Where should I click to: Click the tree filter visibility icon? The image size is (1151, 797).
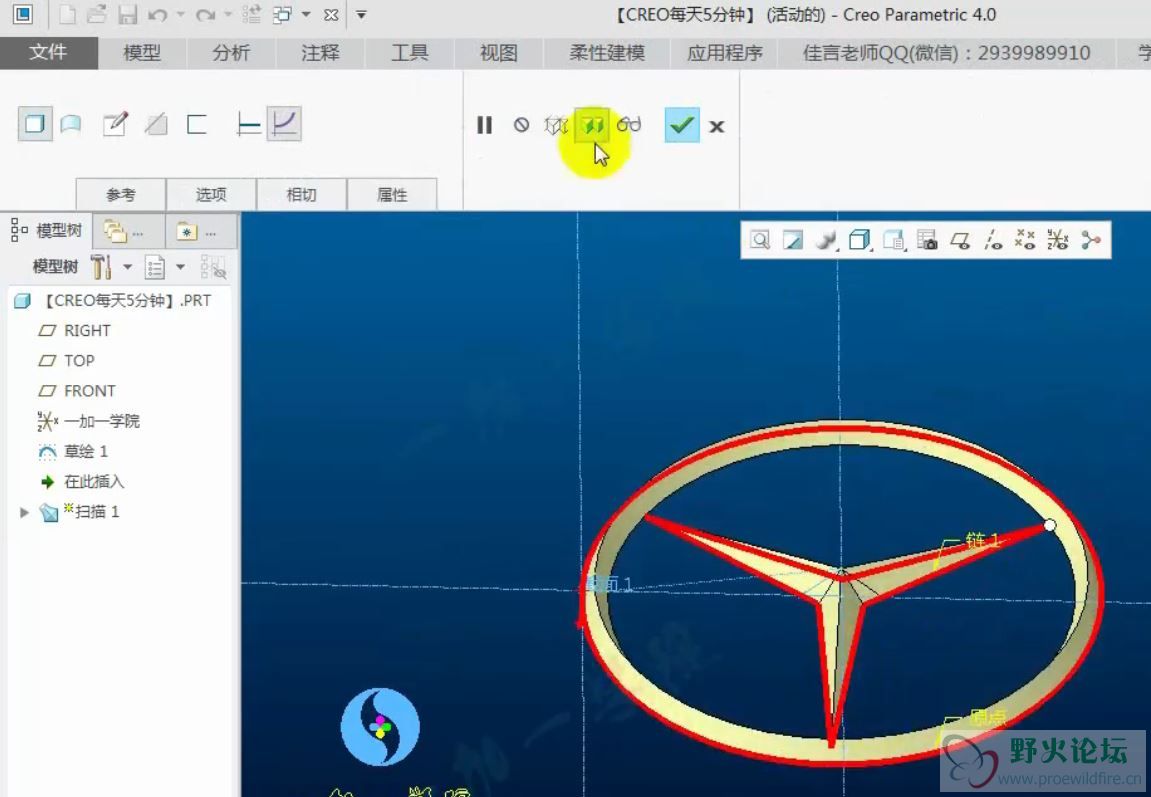click(213, 267)
